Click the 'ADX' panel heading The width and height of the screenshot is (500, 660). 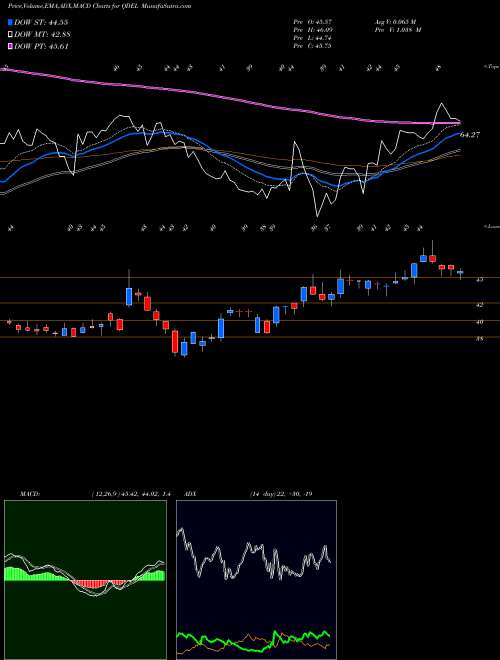[x=190, y=494]
